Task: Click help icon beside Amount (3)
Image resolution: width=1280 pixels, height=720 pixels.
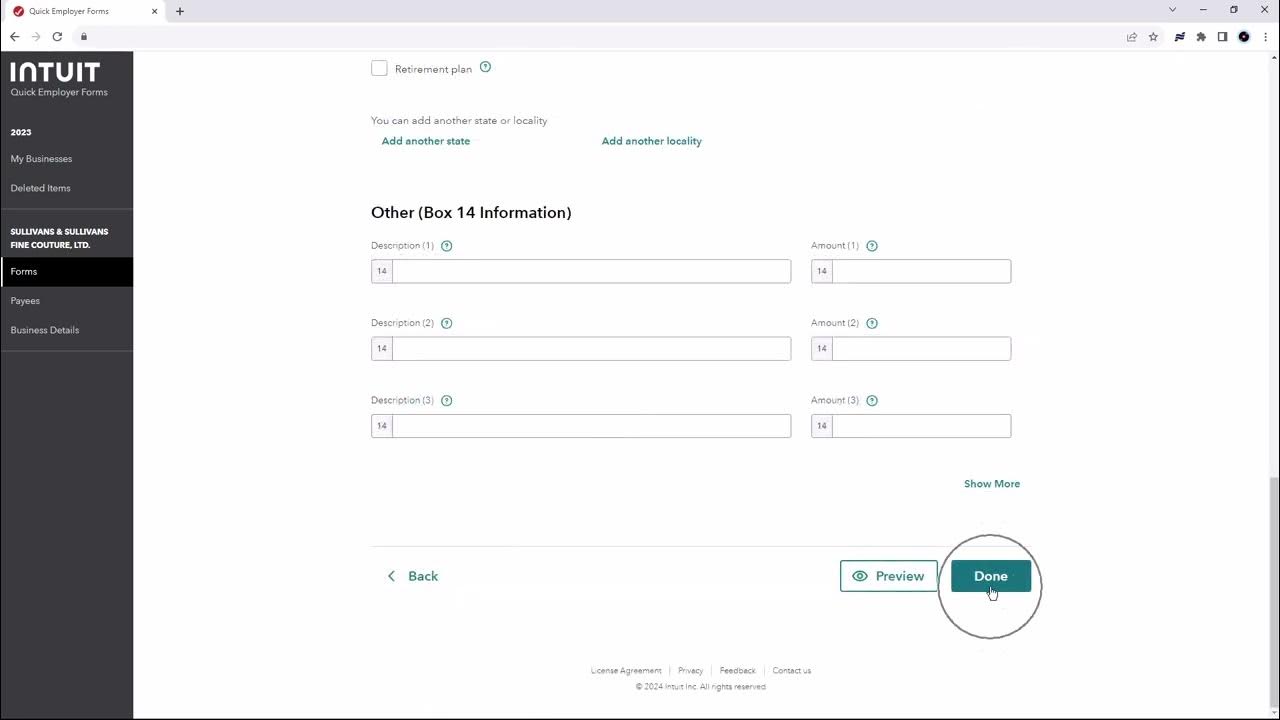Action: [x=872, y=400]
